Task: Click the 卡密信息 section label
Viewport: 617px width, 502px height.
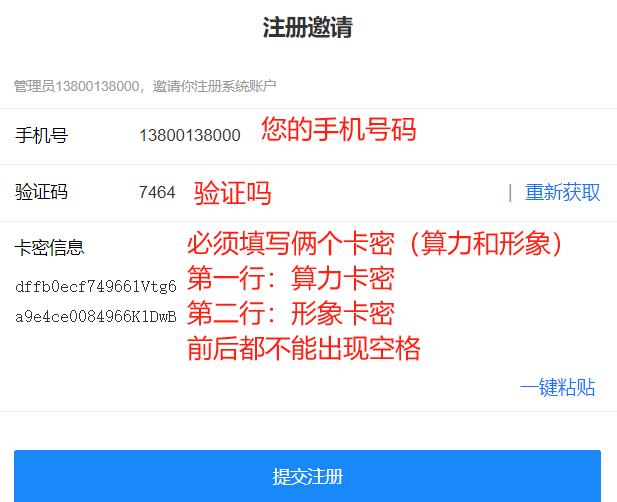Action: pos(49,248)
